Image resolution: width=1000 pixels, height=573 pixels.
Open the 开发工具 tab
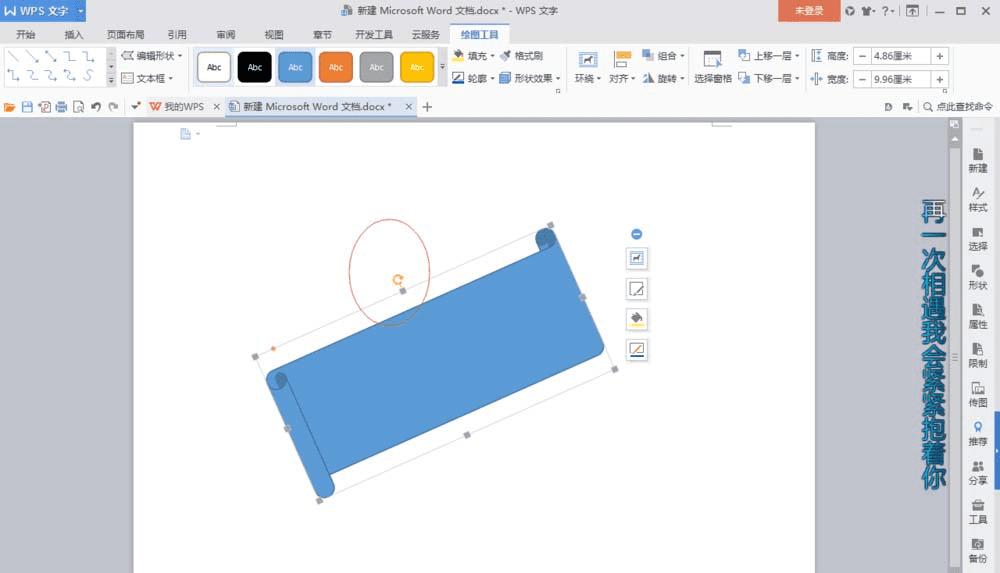374,34
